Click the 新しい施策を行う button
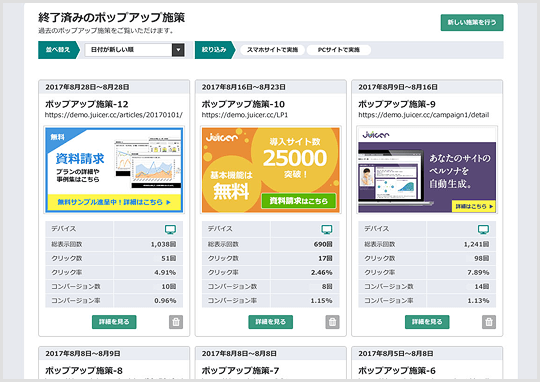The height and width of the screenshot is (382, 540). [472, 22]
